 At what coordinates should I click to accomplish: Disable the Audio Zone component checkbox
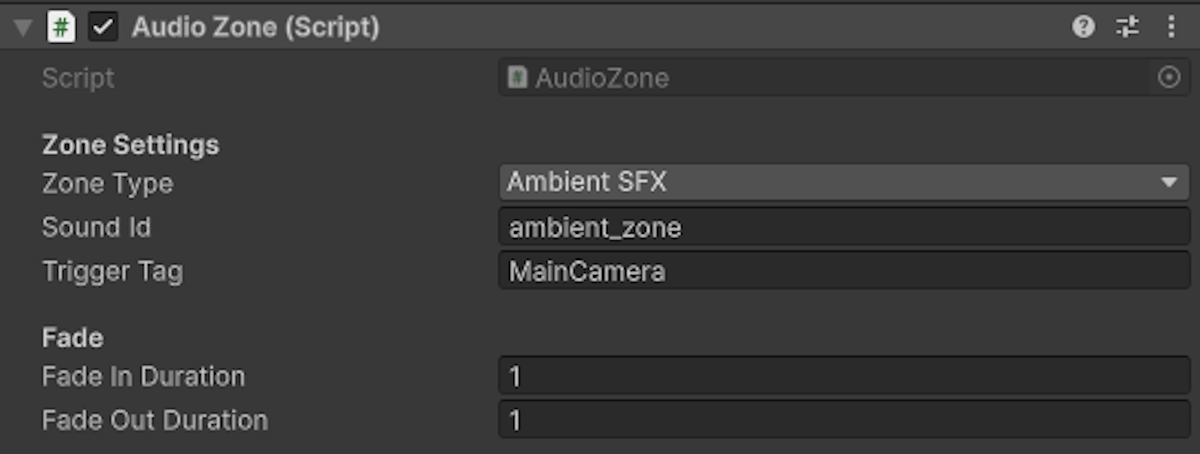point(103,27)
